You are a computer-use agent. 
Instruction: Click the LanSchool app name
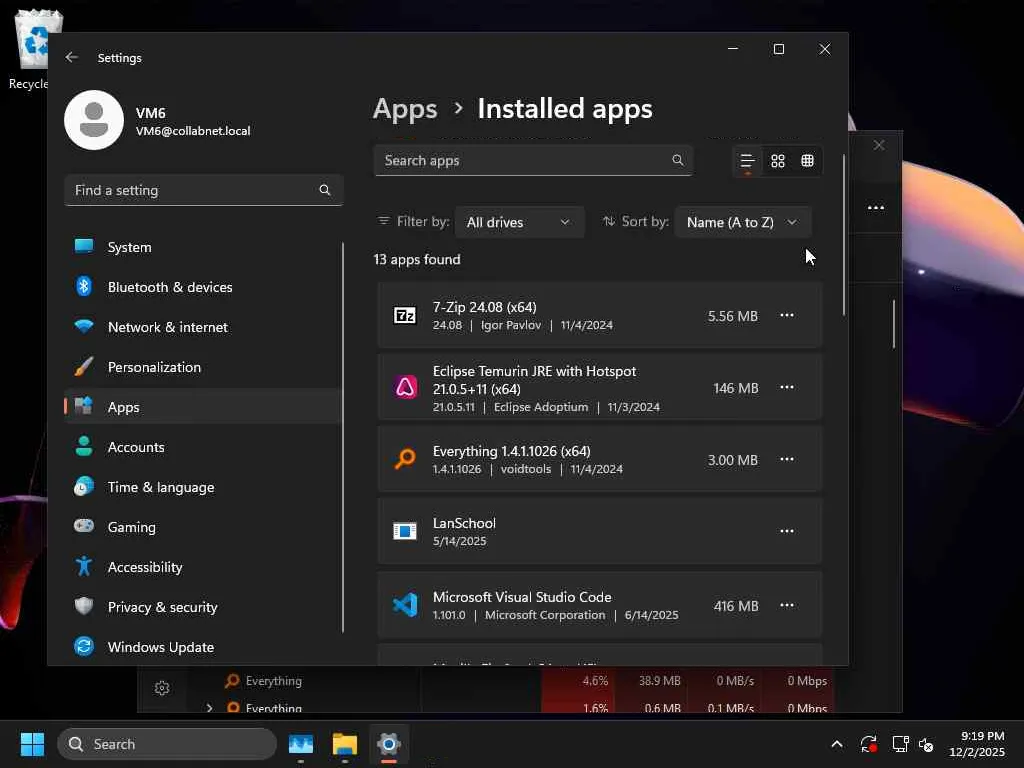coord(464,523)
